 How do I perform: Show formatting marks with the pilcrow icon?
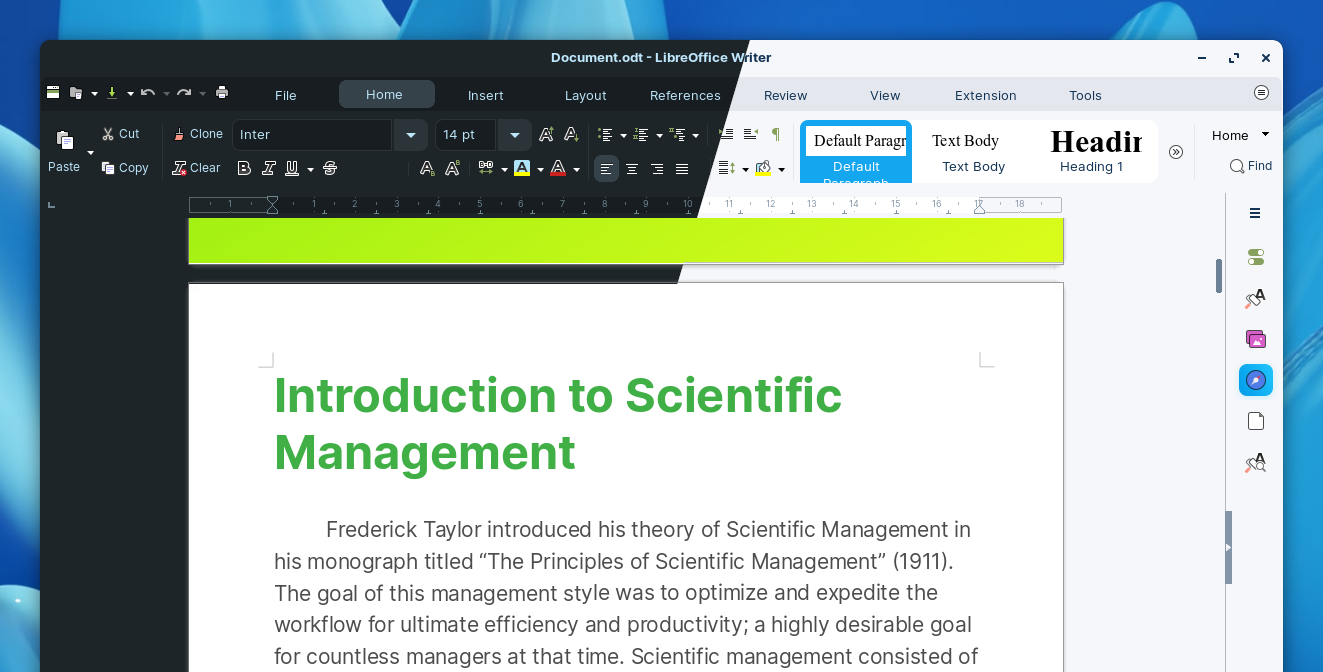pyautogui.click(x=776, y=132)
